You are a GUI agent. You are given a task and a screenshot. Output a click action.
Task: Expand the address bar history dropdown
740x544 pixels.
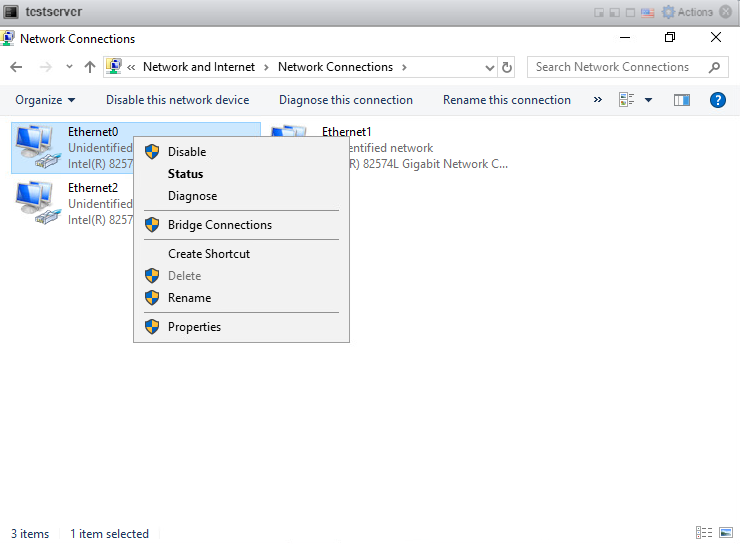tap(490, 67)
